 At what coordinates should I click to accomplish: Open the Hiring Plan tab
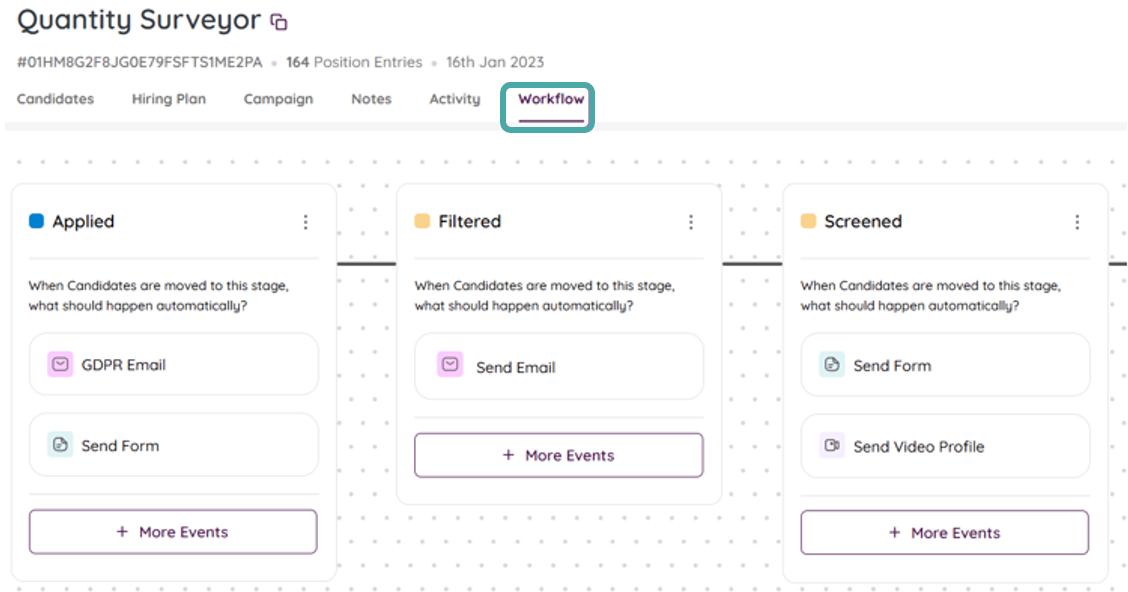point(169,99)
